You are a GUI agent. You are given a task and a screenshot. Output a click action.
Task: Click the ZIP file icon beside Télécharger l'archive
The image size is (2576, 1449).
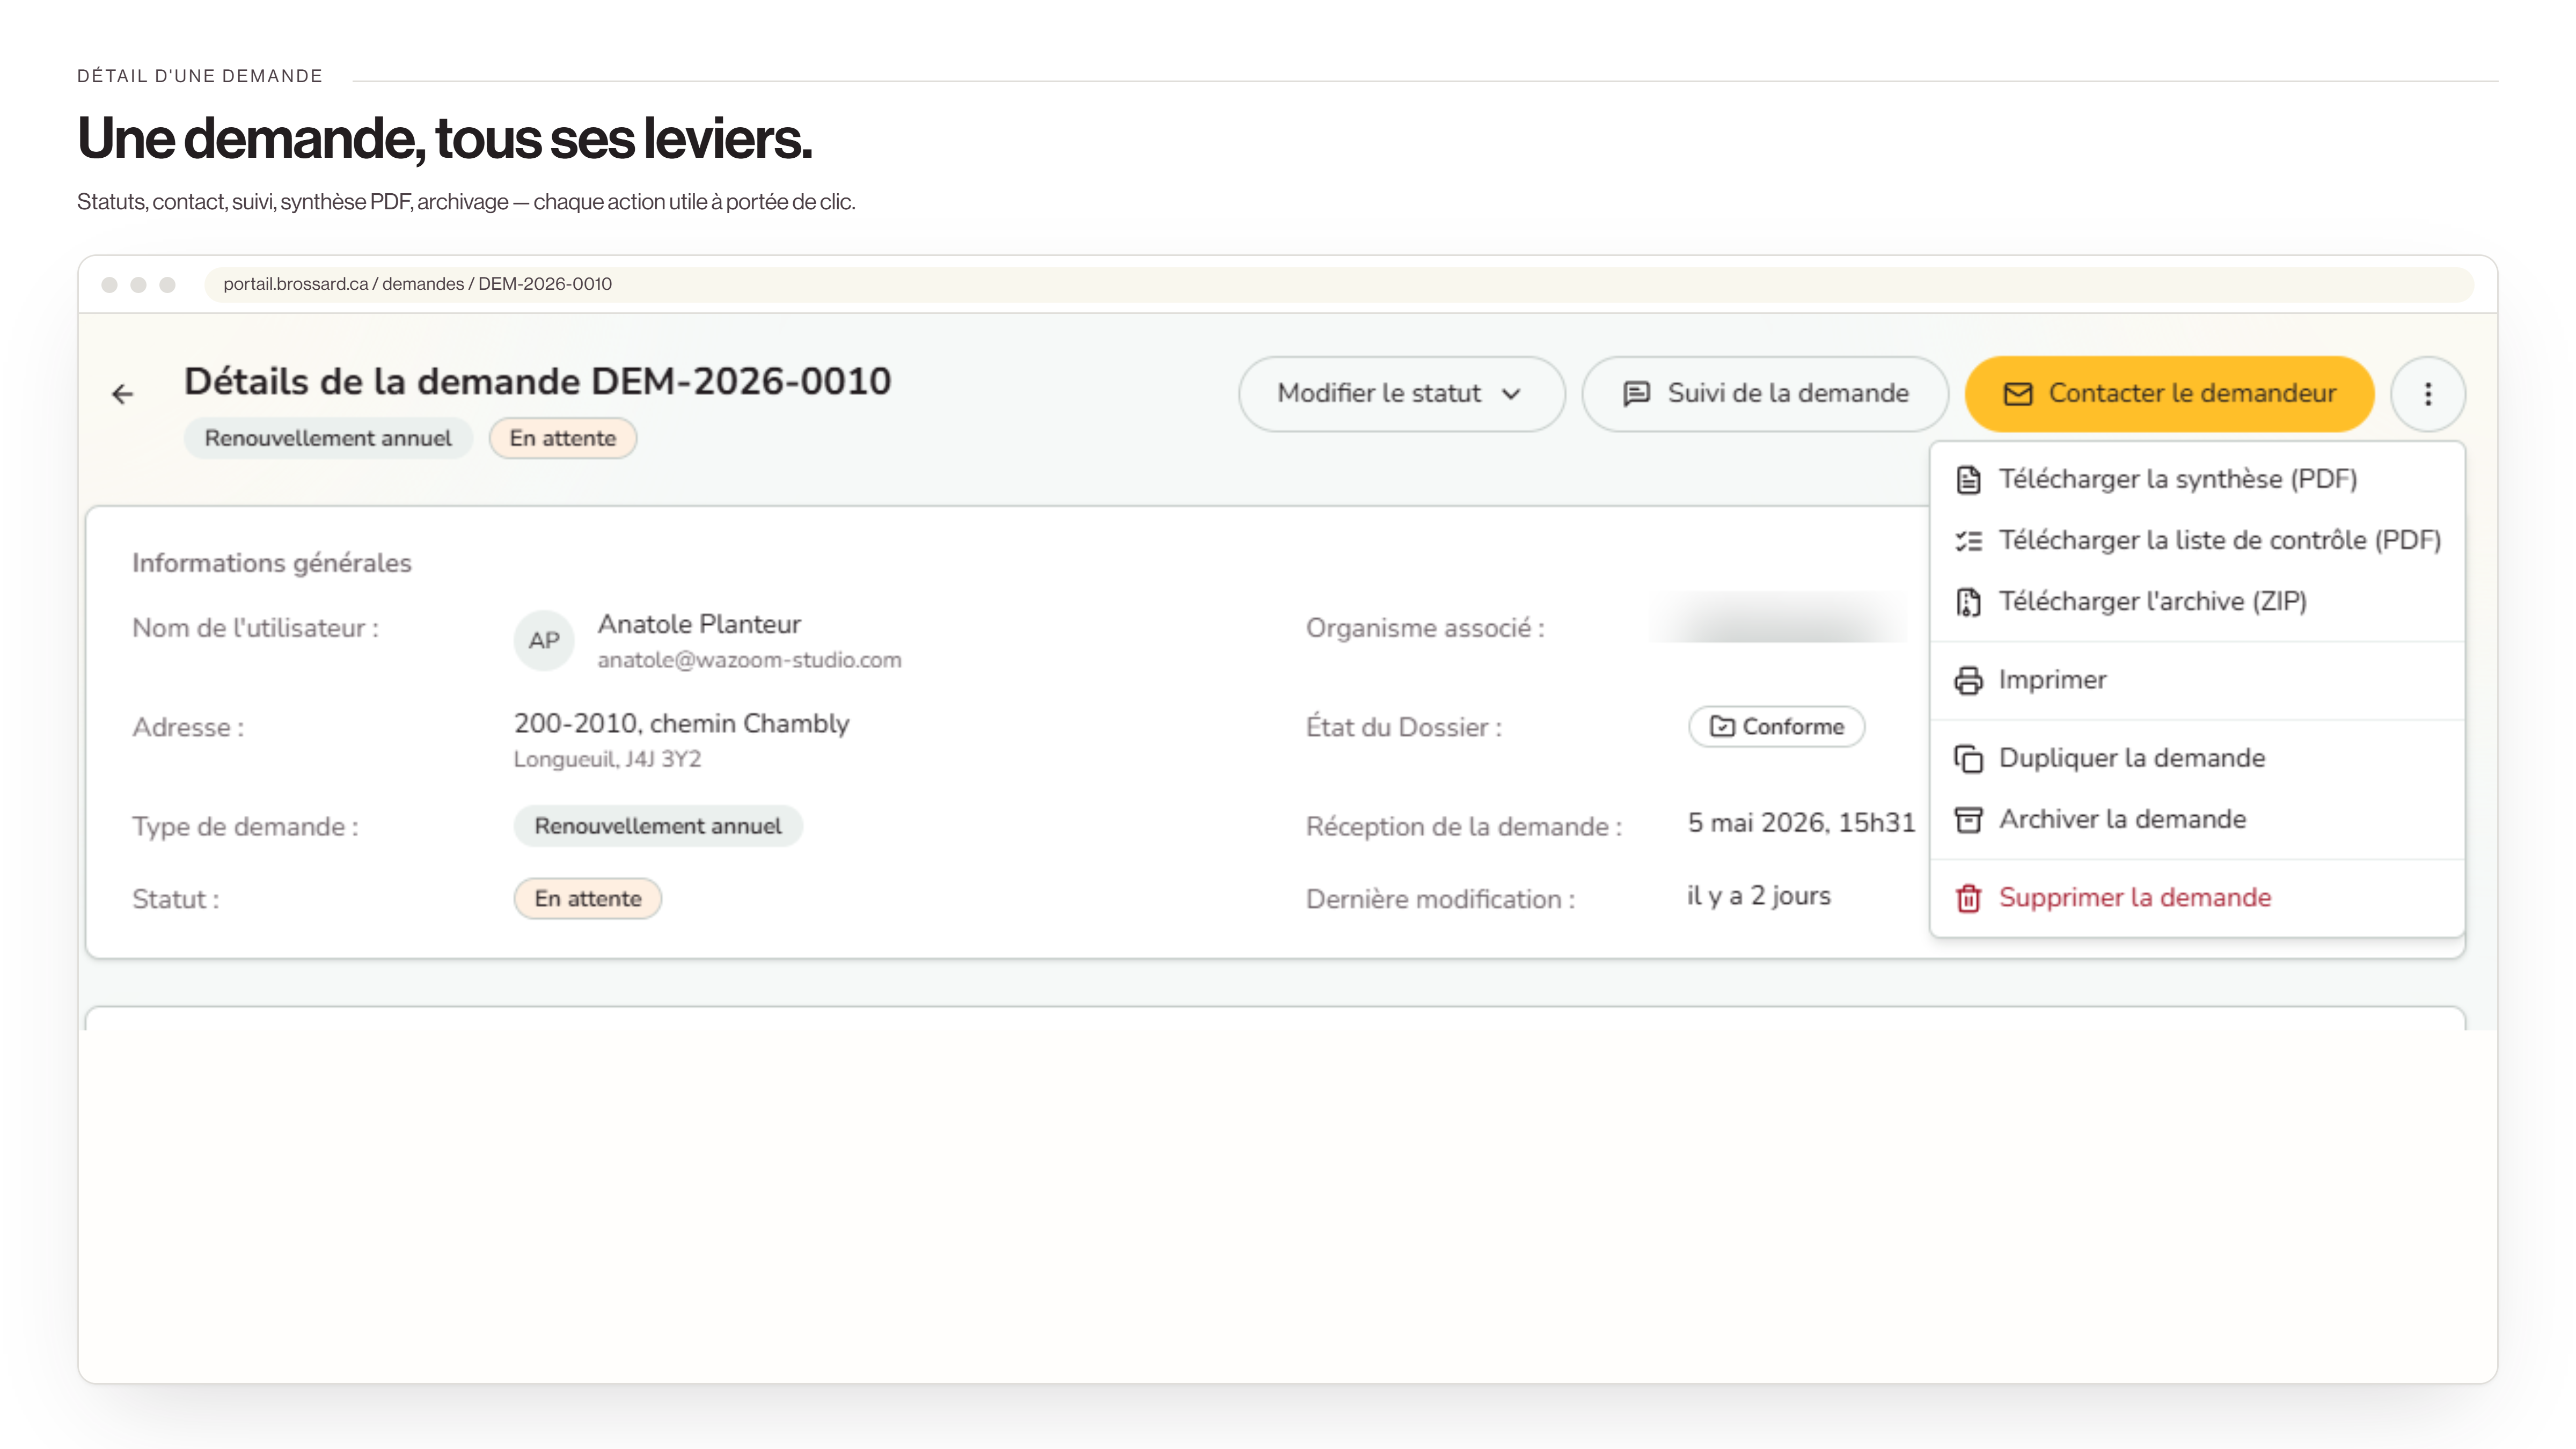coord(1968,602)
